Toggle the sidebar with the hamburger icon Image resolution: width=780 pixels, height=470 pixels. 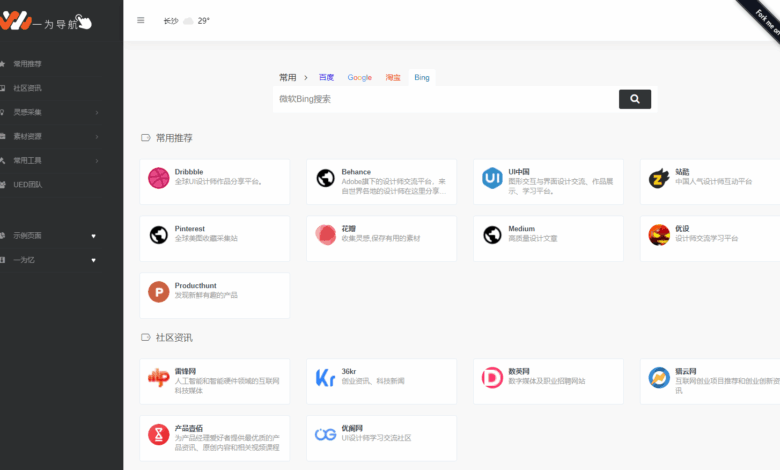140,20
